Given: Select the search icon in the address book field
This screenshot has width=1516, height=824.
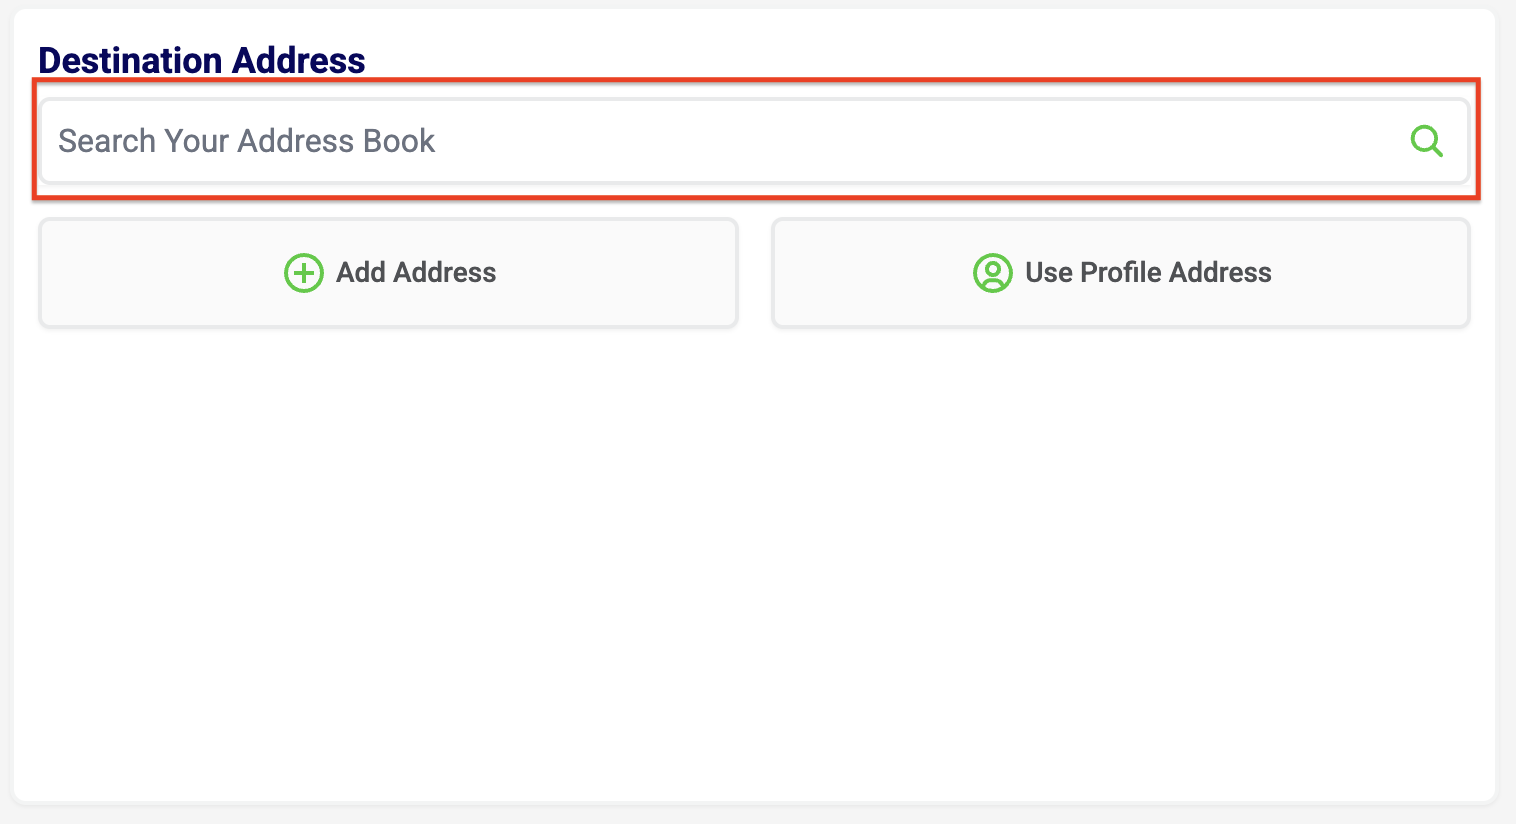Looking at the screenshot, I should 1427,141.
